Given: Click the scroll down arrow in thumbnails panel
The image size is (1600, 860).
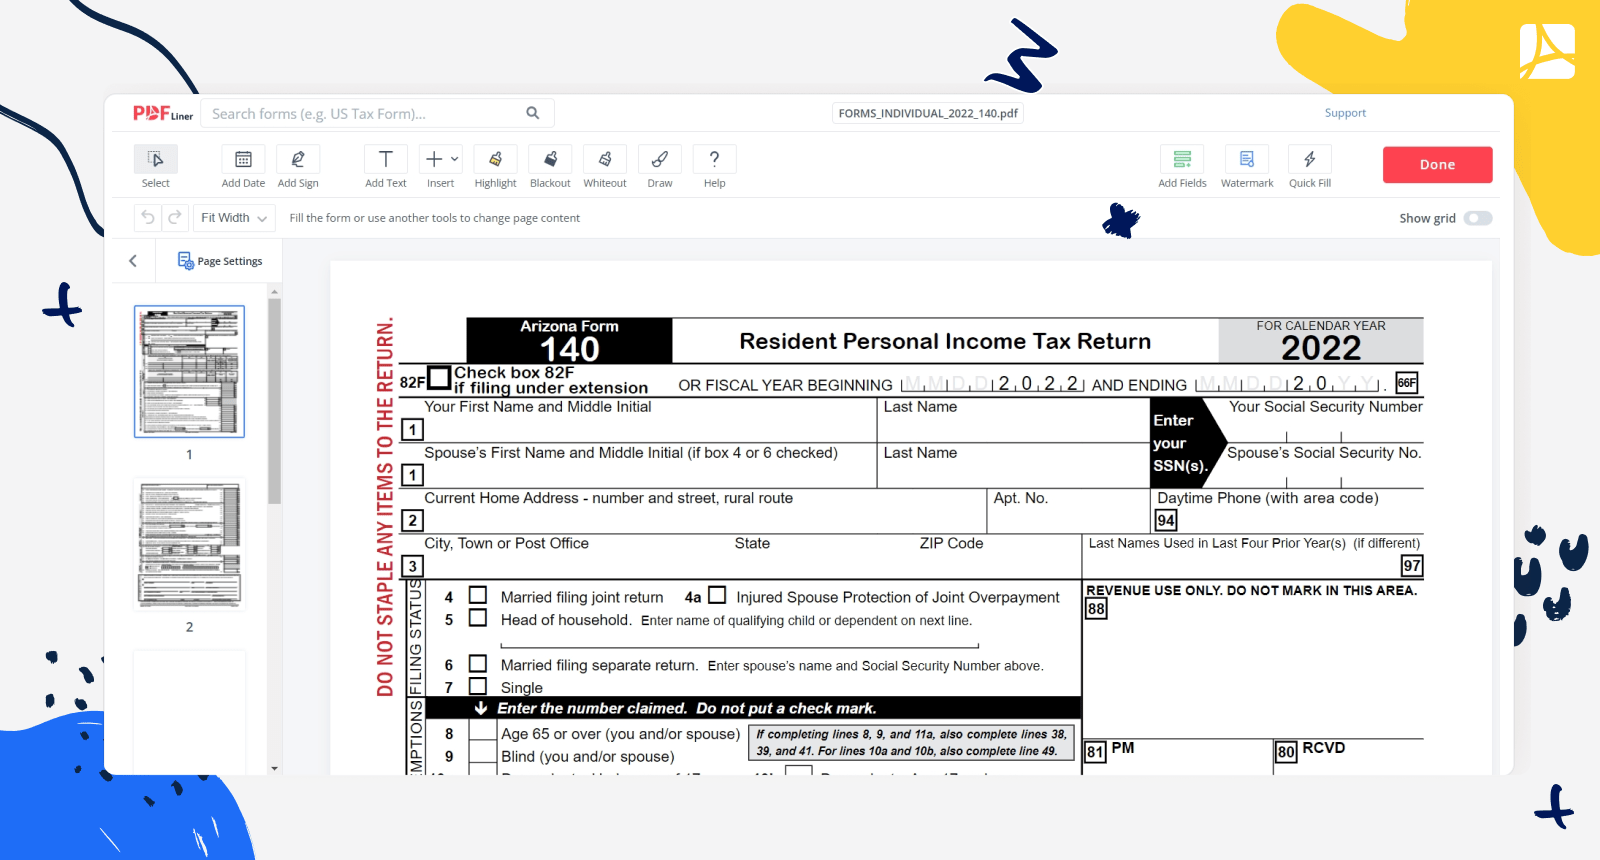Looking at the screenshot, I should click(x=274, y=768).
